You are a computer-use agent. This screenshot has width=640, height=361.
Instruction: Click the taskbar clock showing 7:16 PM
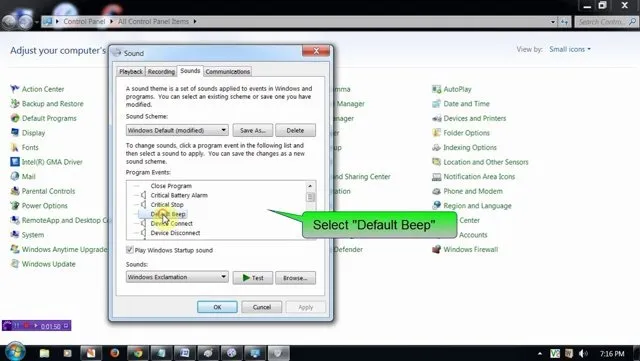[612, 354]
